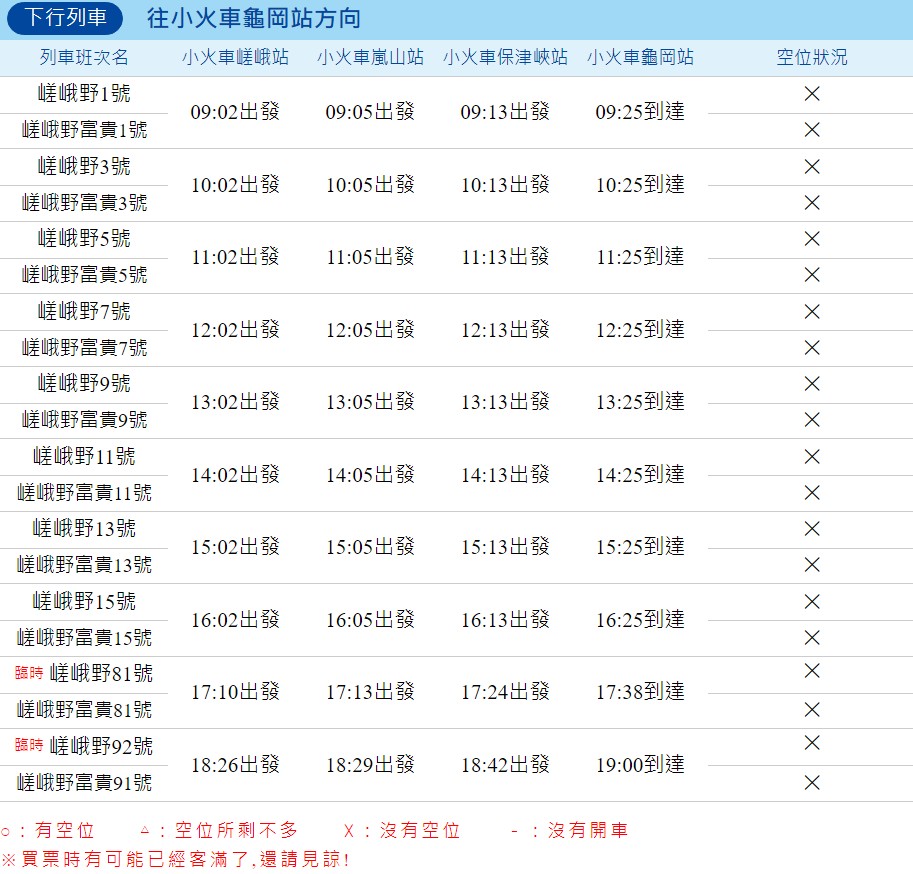Viewport: 913px width, 874px height.
Task: Click the sold-out X for 嵯峨野富貴5號
Action: (812, 274)
